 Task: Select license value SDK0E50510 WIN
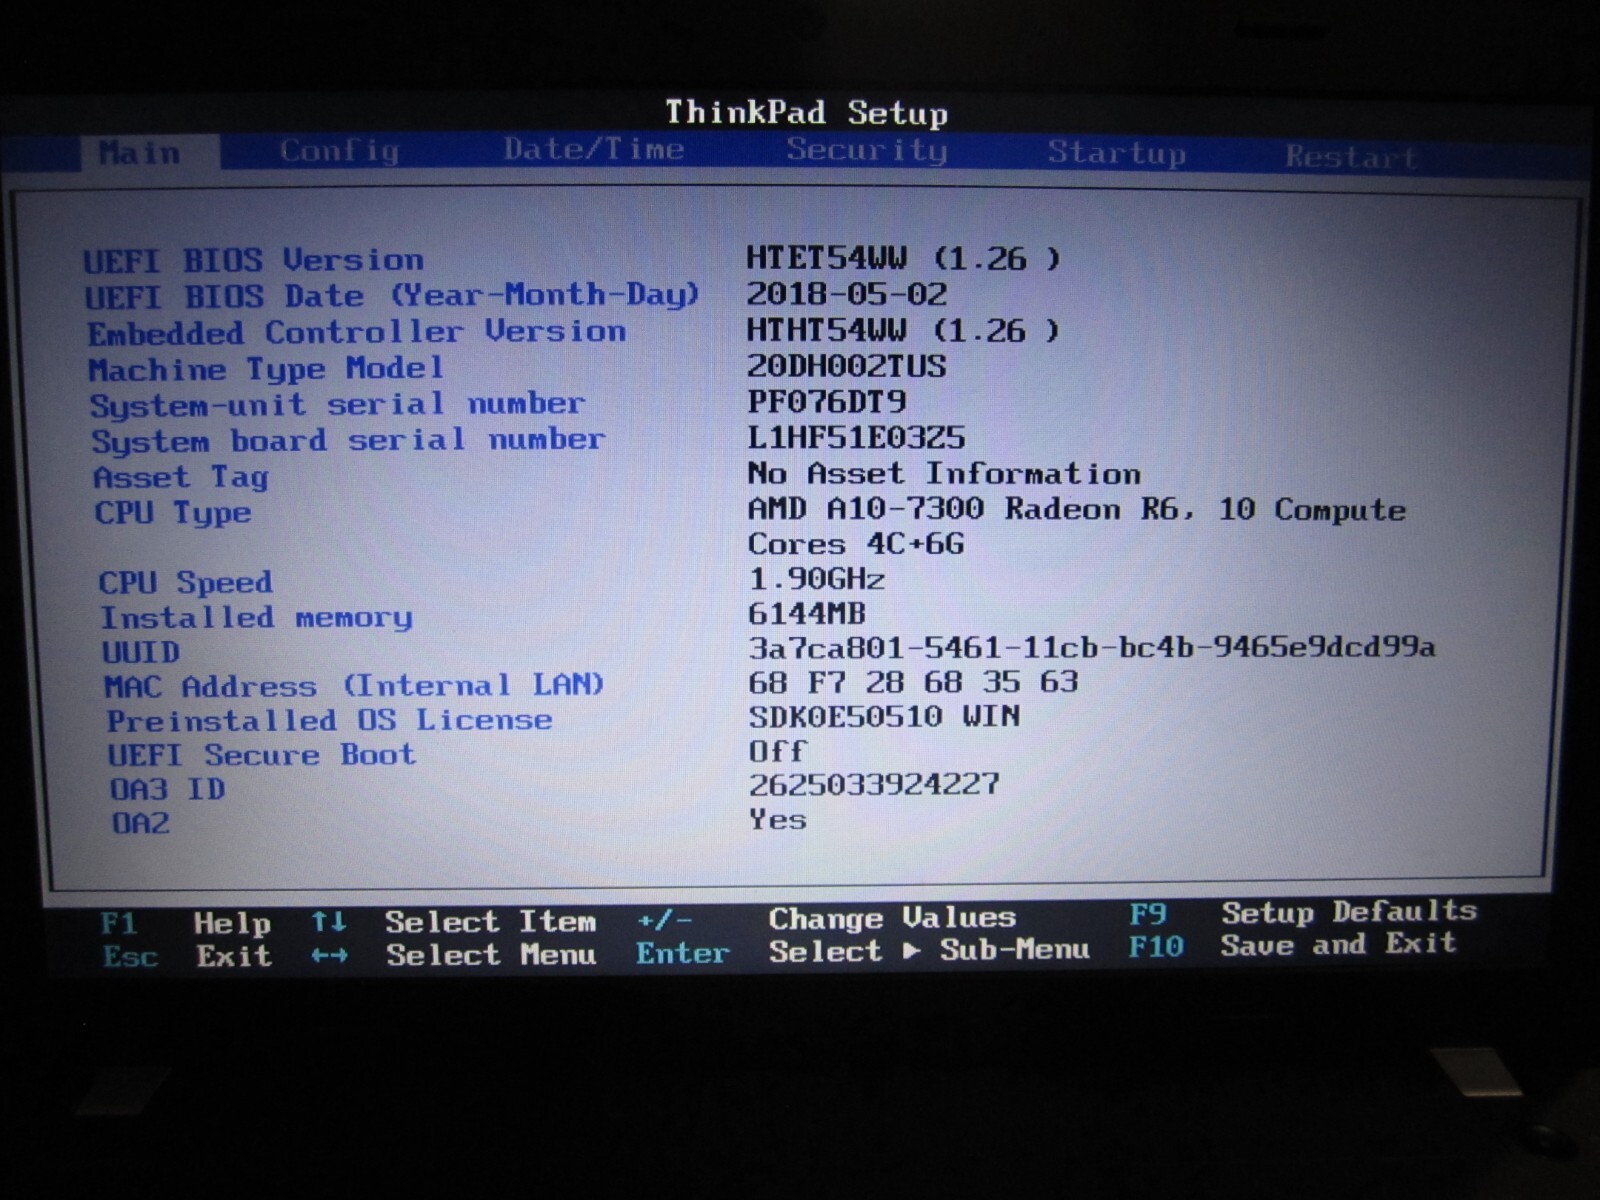coord(884,717)
